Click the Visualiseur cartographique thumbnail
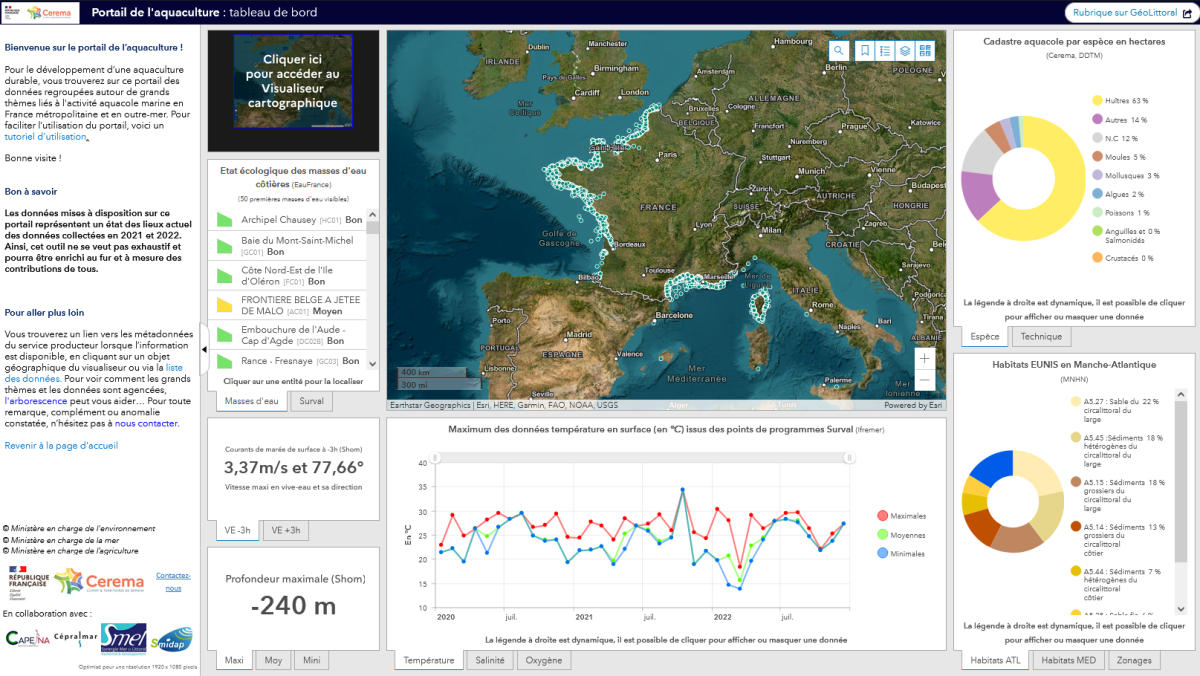1200x676 pixels. [x=293, y=81]
